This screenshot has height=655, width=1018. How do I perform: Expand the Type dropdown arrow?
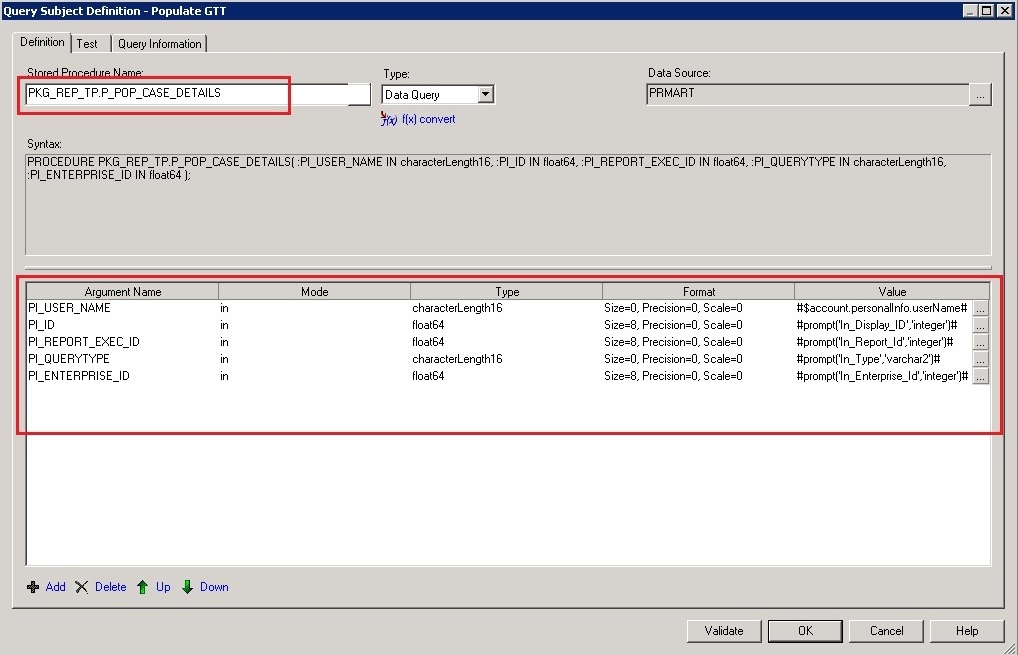pyautogui.click(x=485, y=94)
